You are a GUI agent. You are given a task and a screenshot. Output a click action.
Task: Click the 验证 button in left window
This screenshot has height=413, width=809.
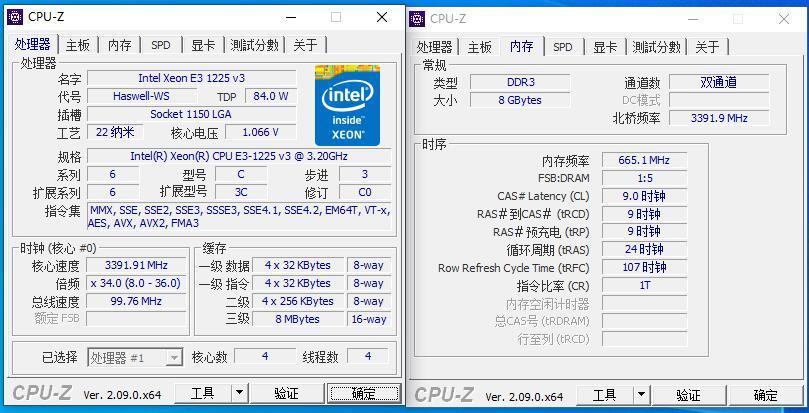point(286,393)
